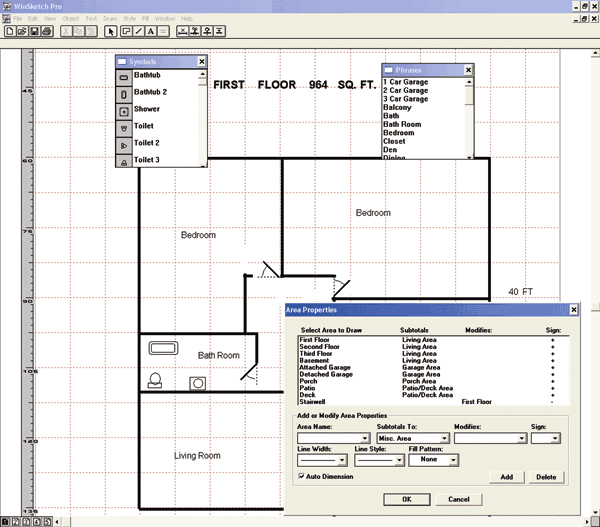Open the Line Width dropdown

342,460
